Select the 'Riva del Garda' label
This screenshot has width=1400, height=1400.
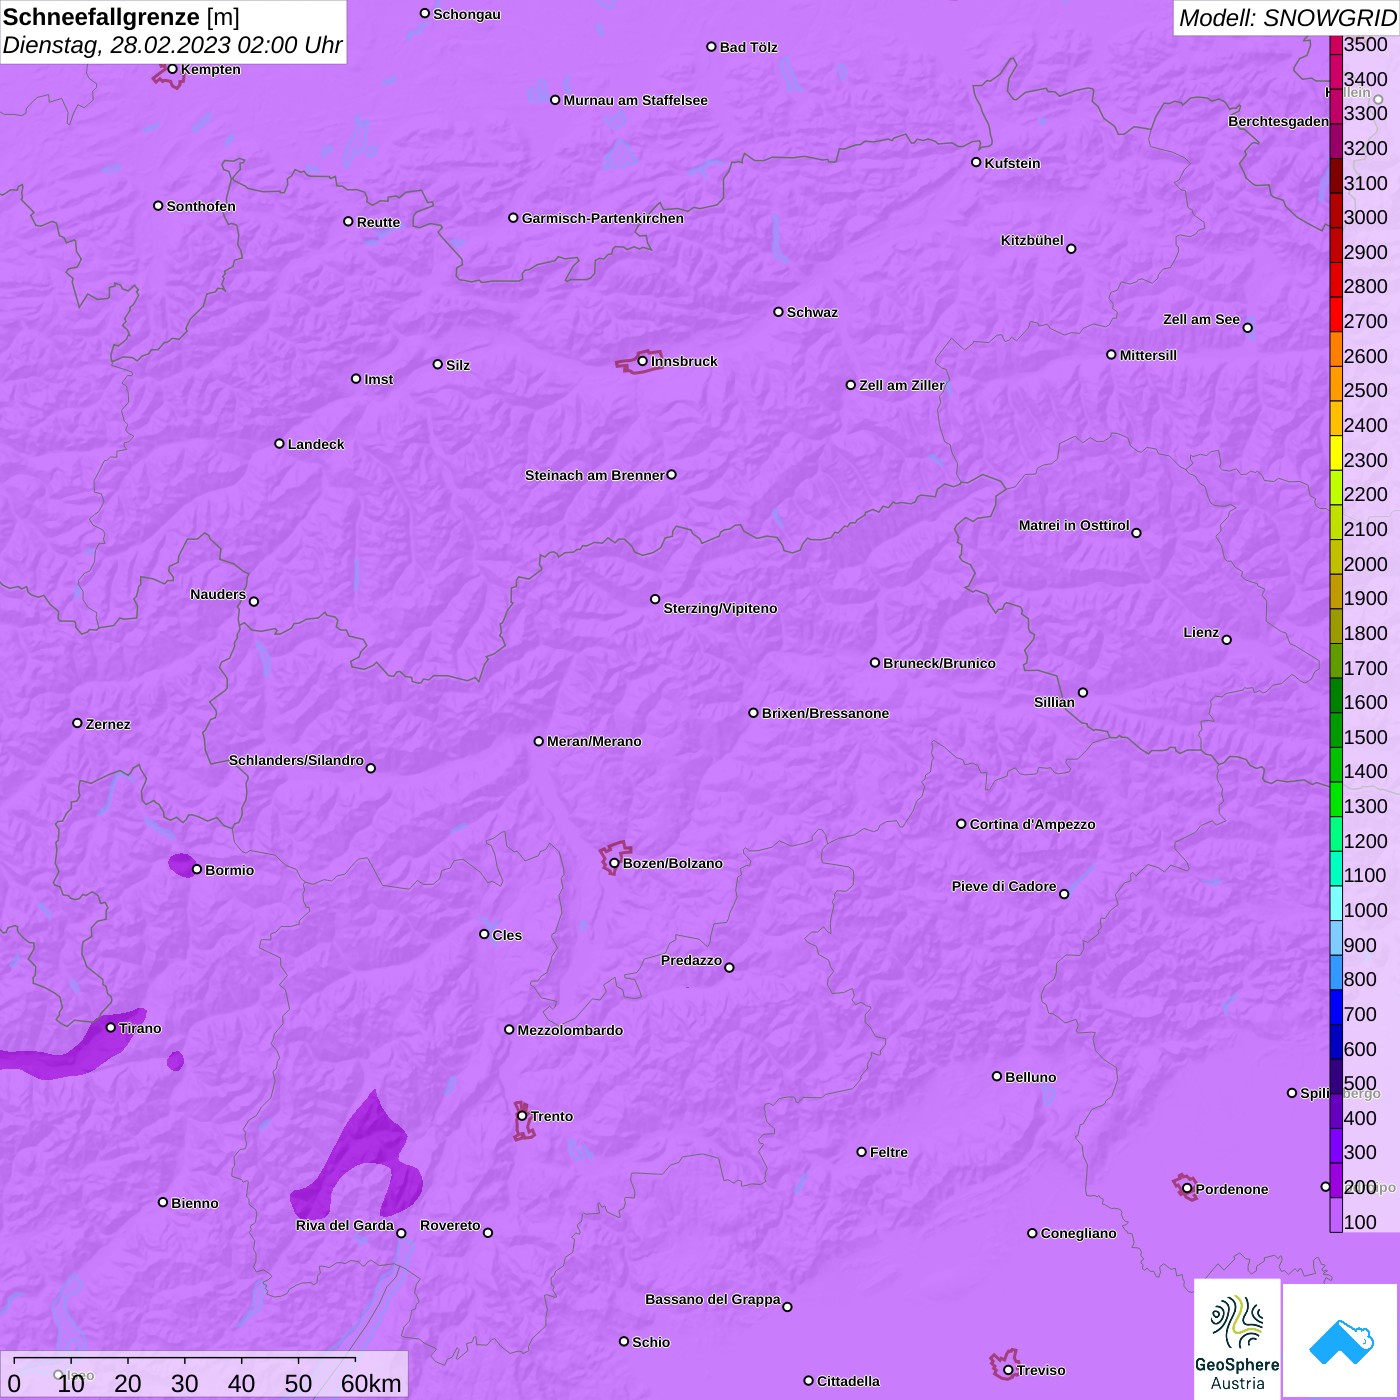click(345, 1225)
